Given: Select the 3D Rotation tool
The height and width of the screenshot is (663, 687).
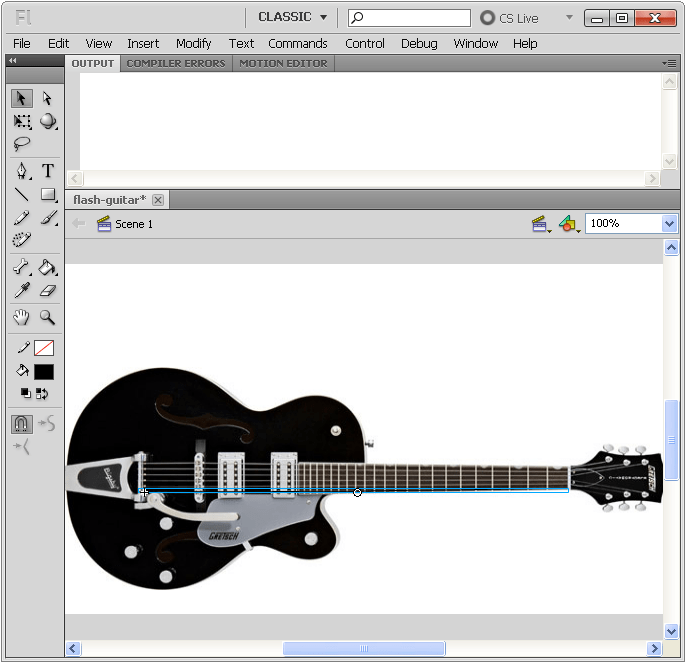Looking at the screenshot, I should 48,121.
